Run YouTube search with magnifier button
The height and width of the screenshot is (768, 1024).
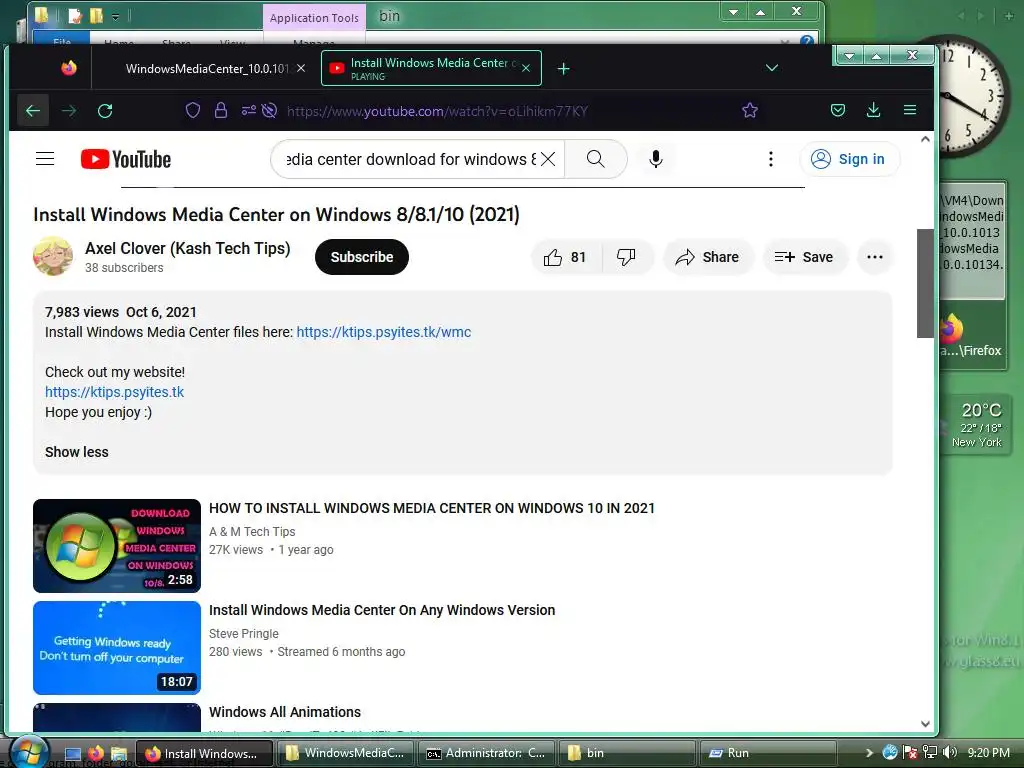596,159
